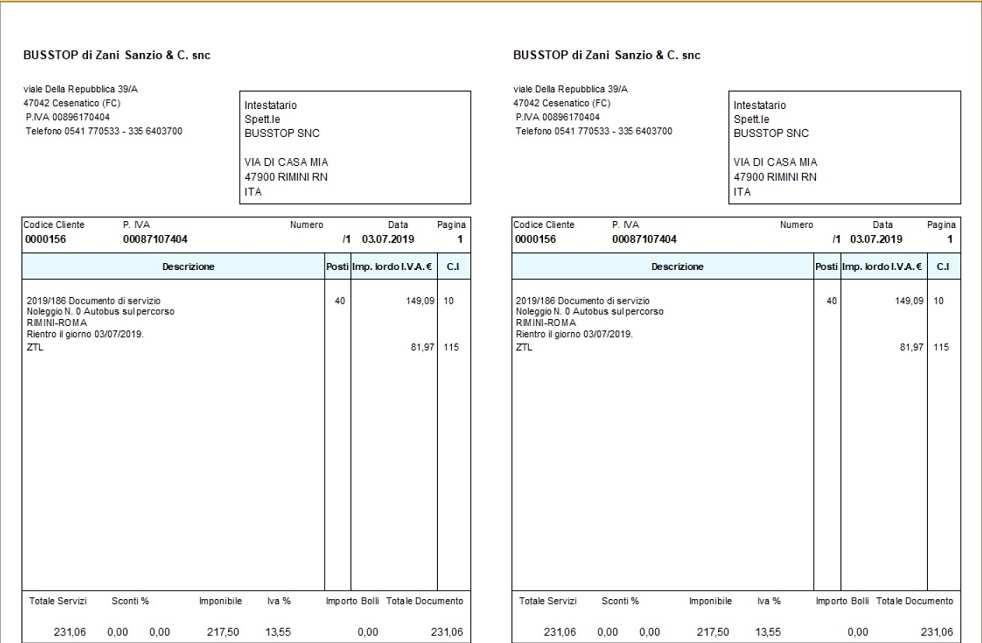Click 'VIA DI CASA MIA' in right copy
The height and width of the screenshot is (643, 982).
click(775, 162)
